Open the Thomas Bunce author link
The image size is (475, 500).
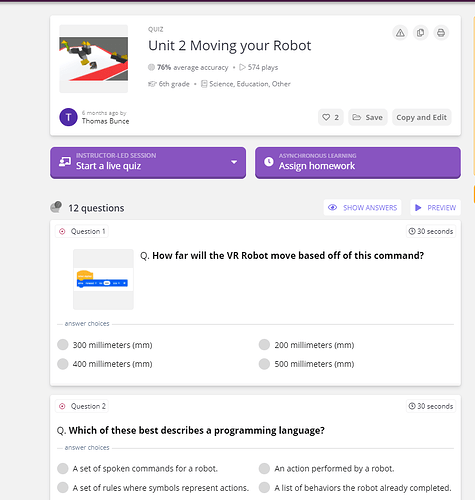pos(105,121)
